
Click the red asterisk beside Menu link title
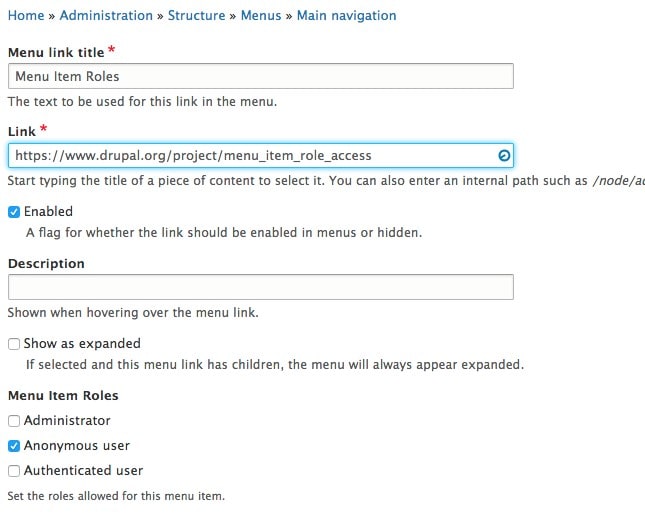tap(111, 51)
